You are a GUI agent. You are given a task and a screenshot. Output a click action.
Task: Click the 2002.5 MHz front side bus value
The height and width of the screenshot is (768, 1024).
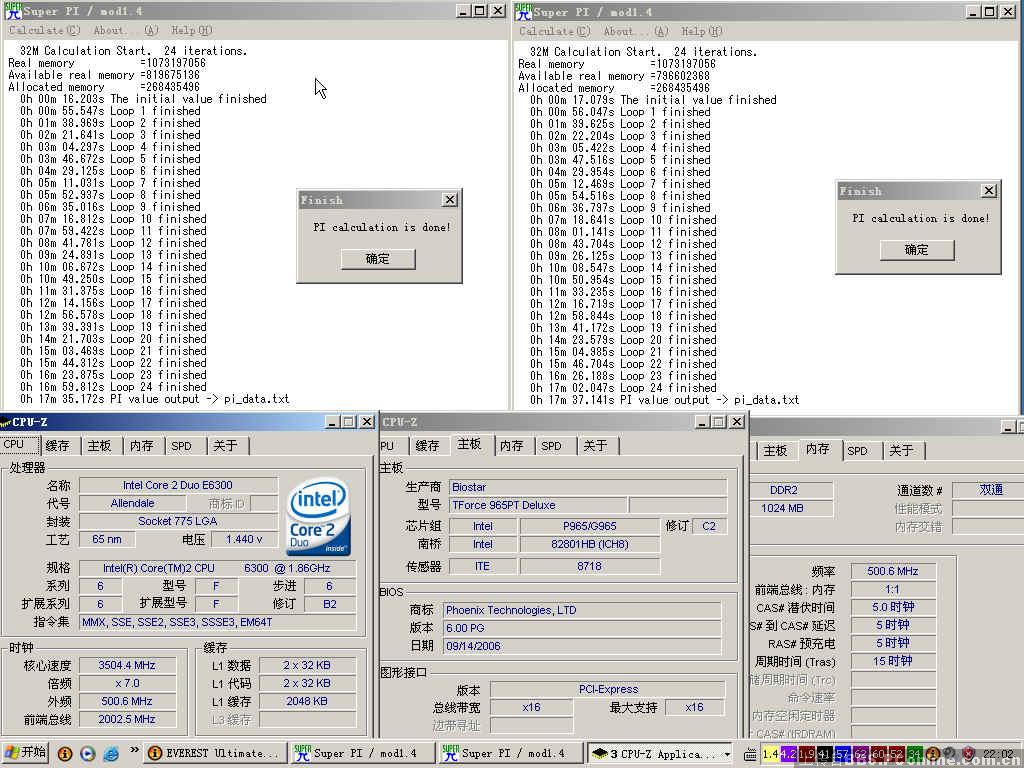click(127, 720)
